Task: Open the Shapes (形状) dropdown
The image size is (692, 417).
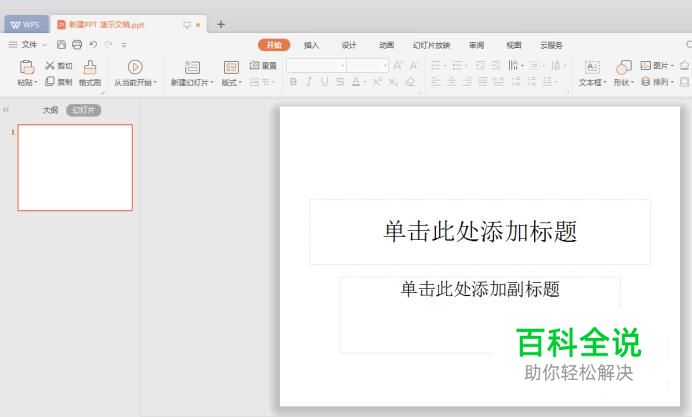Action: (623, 82)
